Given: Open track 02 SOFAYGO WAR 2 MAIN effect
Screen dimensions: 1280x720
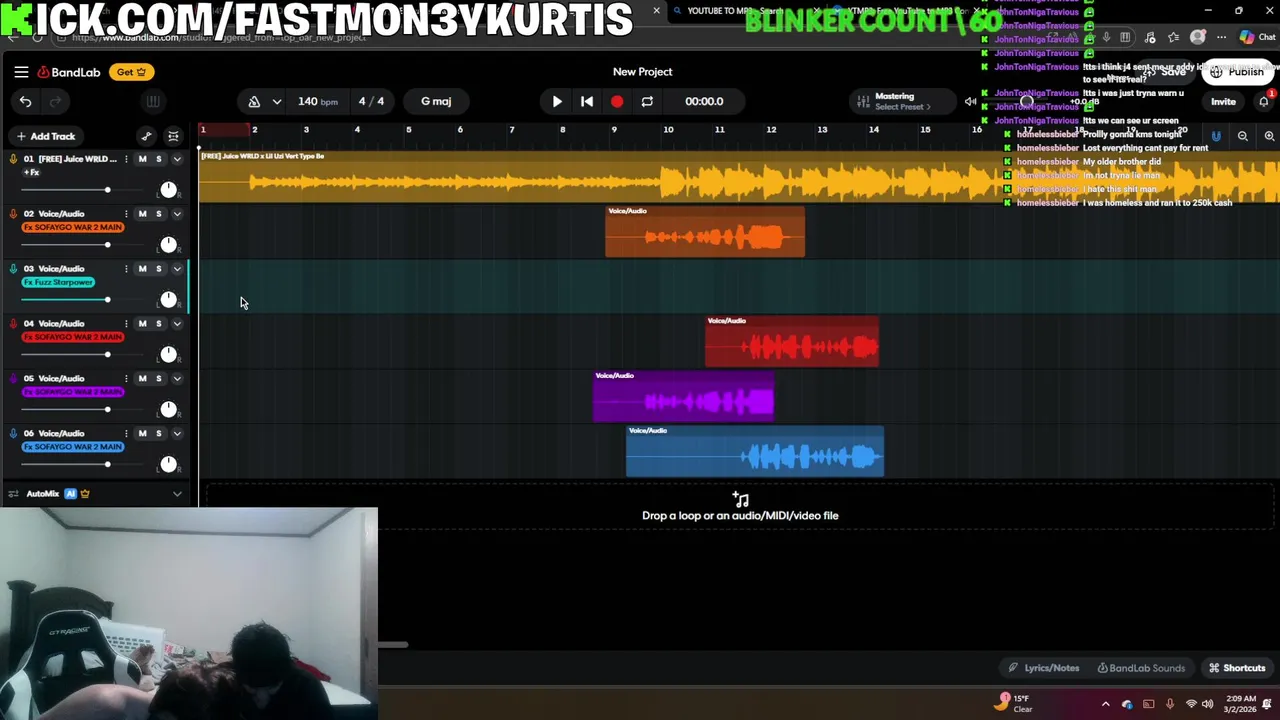Looking at the screenshot, I should click(x=72, y=227).
